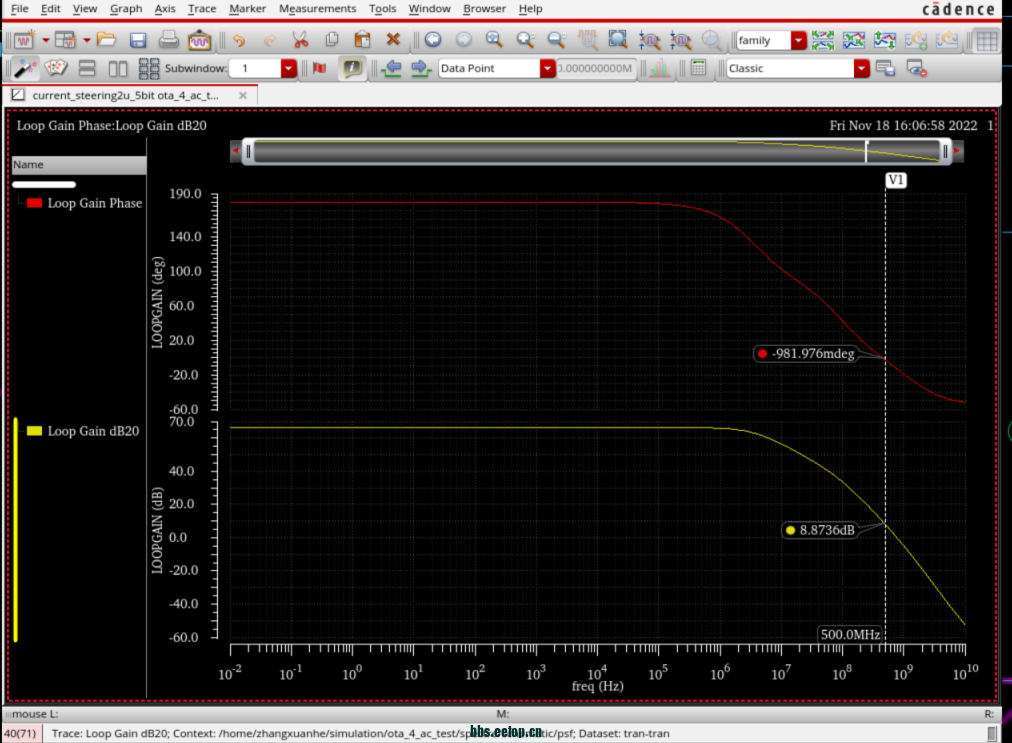Open the Data Point dropdown
The width and height of the screenshot is (1012, 743).
click(547, 68)
